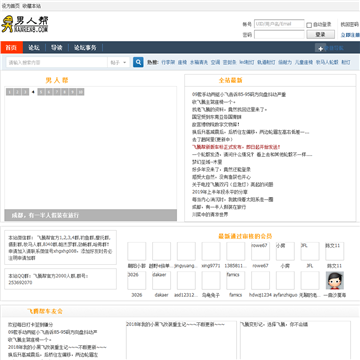Open the cartoon avatar of the last member

pyautogui.click(x=335, y=280)
